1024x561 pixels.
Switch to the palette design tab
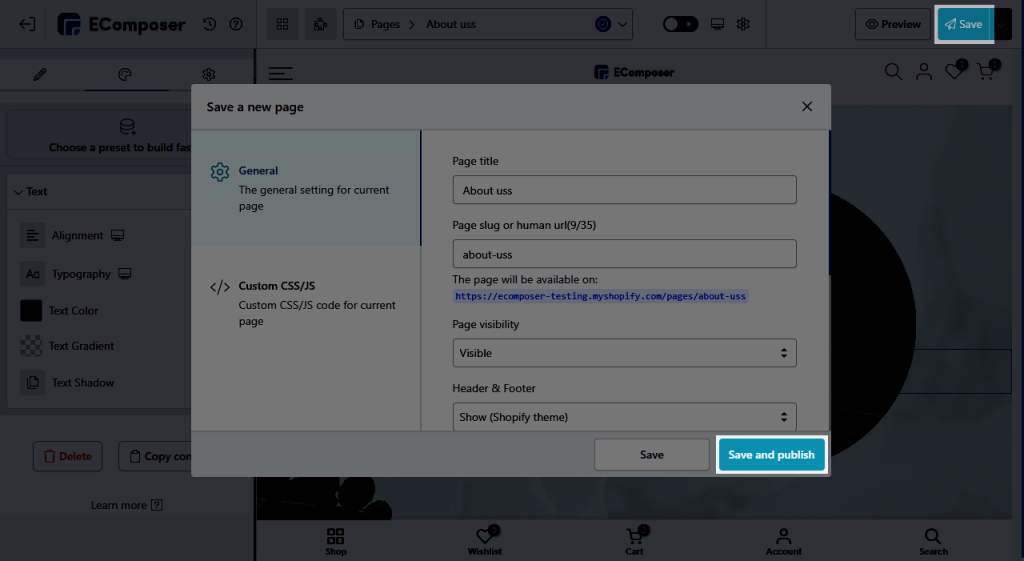pos(125,74)
